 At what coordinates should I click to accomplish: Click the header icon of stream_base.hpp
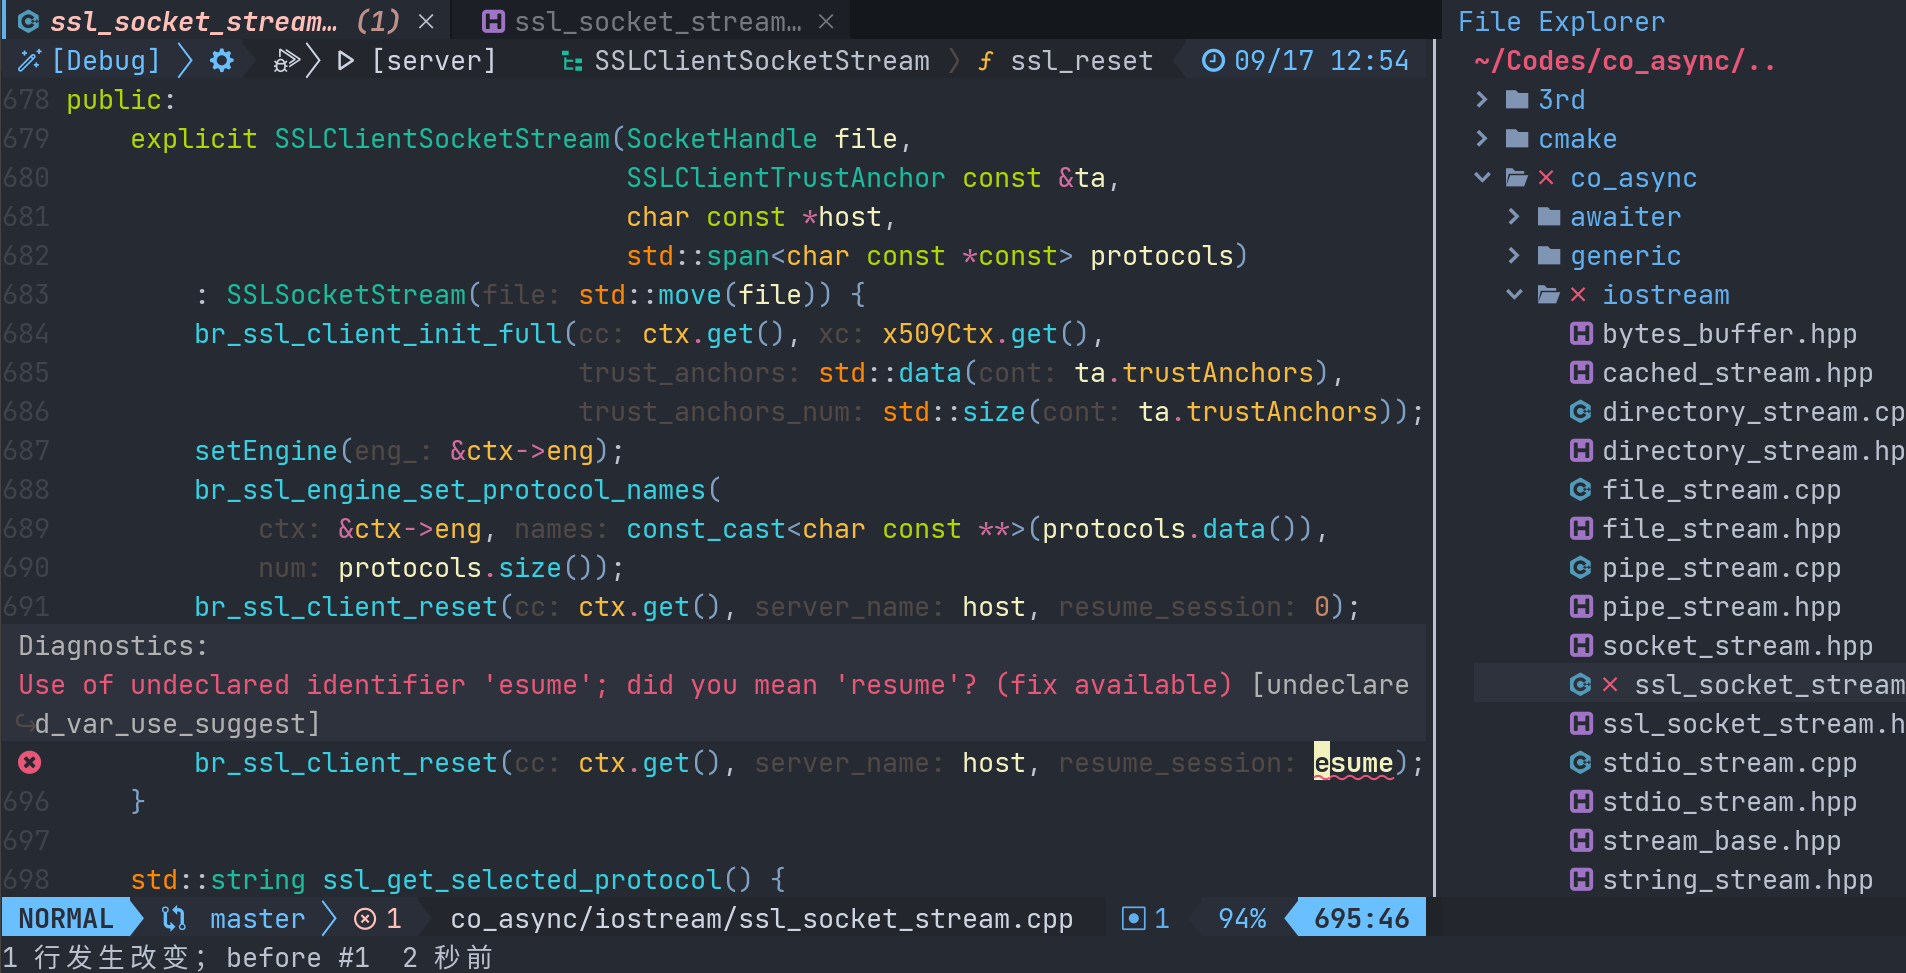pyautogui.click(x=1581, y=841)
